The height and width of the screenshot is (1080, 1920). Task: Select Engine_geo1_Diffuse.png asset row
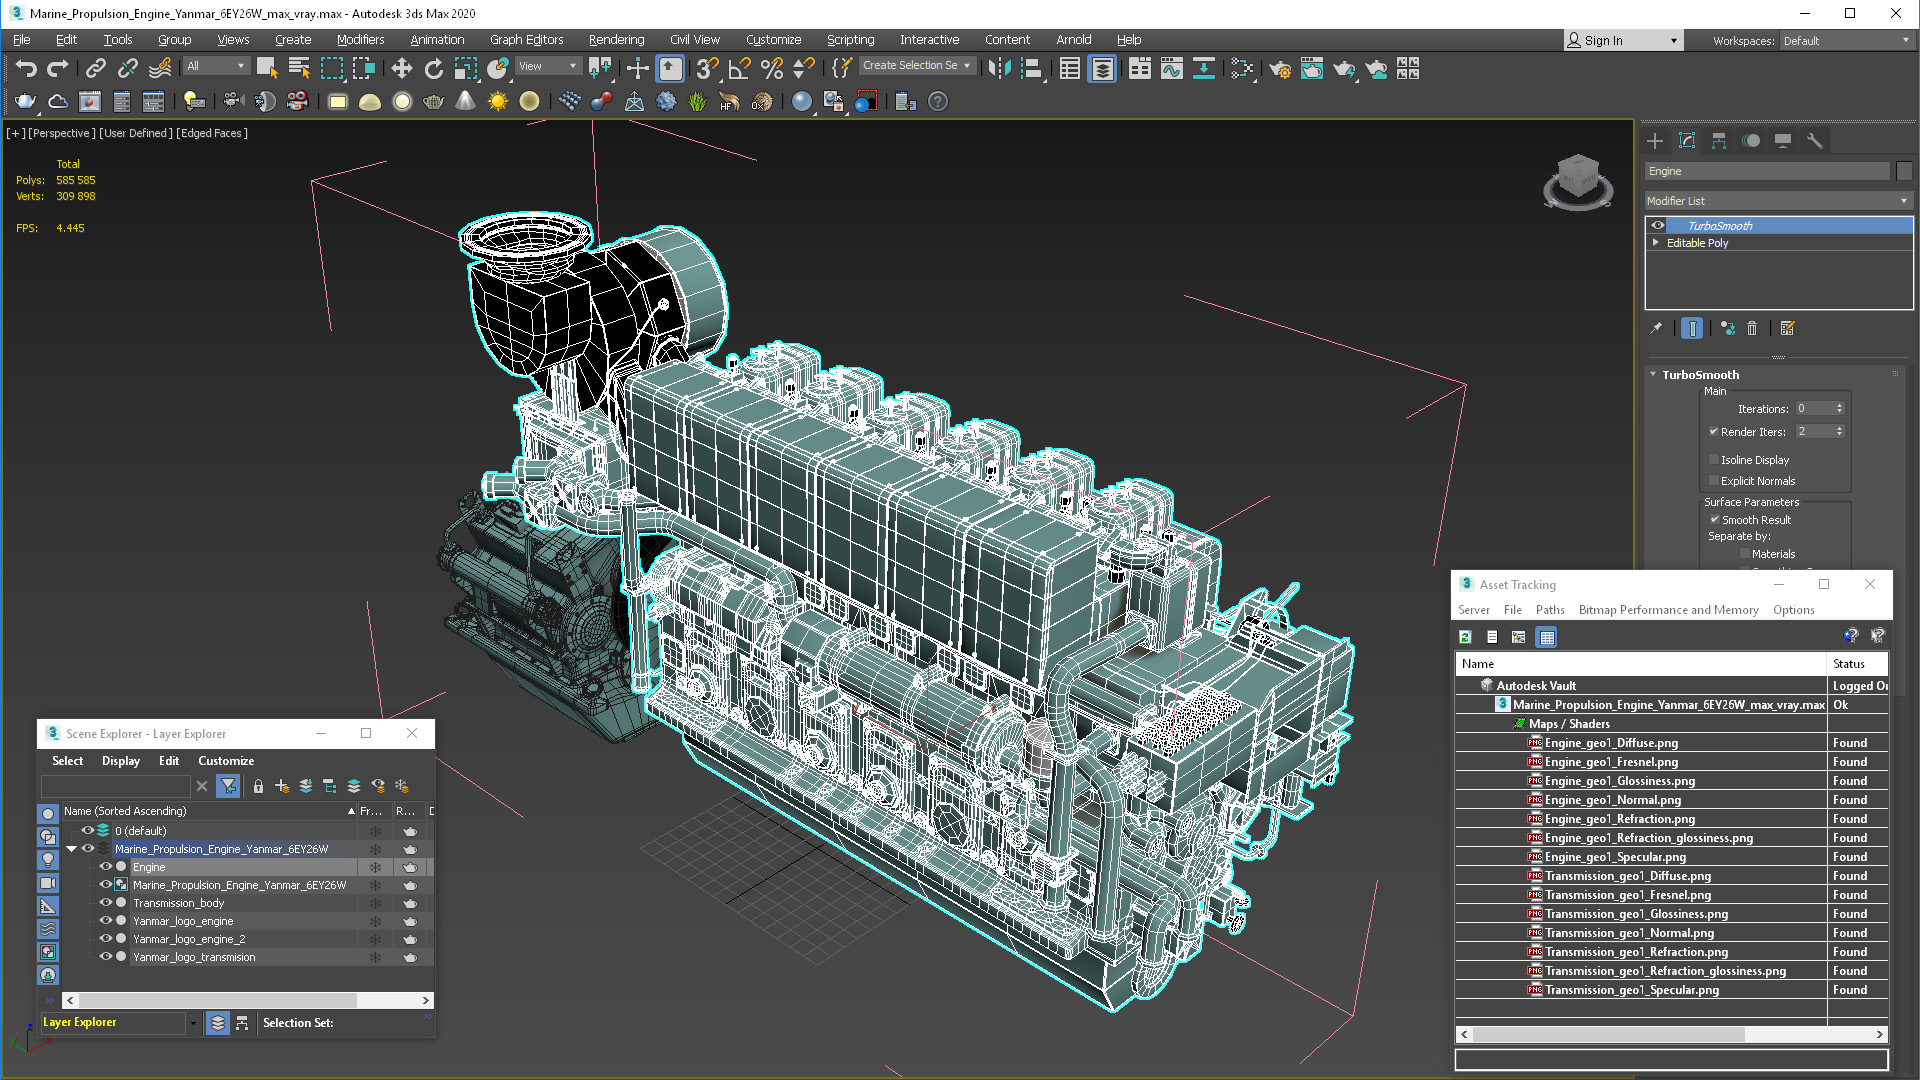(x=1672, y=743)
